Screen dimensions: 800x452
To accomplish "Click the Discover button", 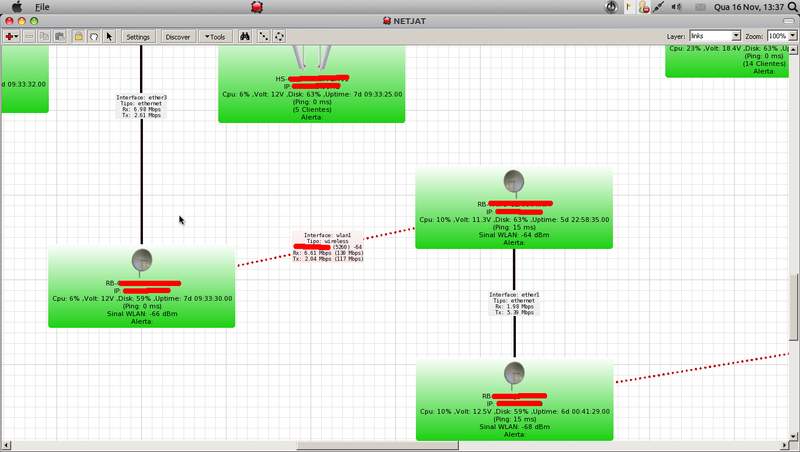I will pyautogui.click(x=178, y=37).
